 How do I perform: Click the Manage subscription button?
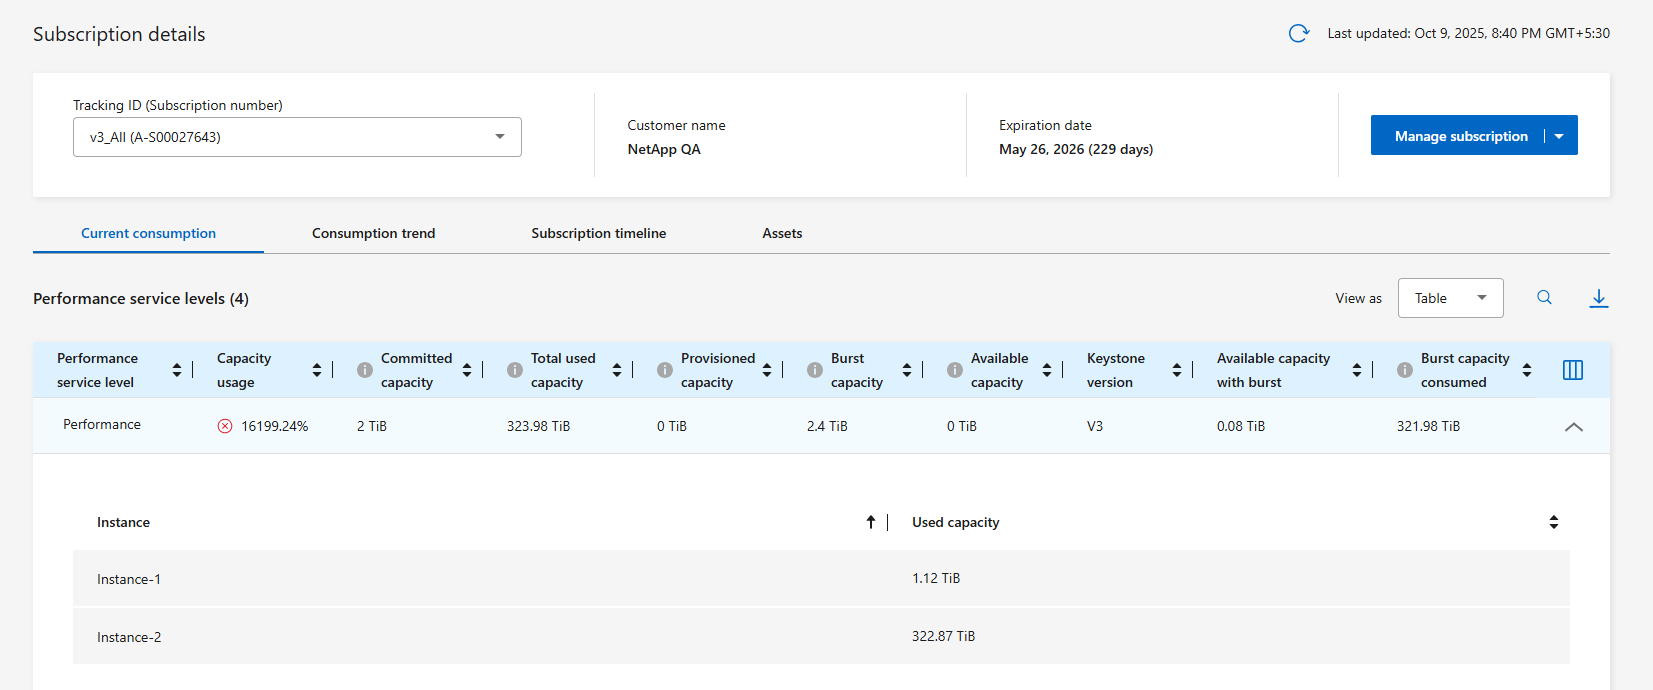point(1460,136)
